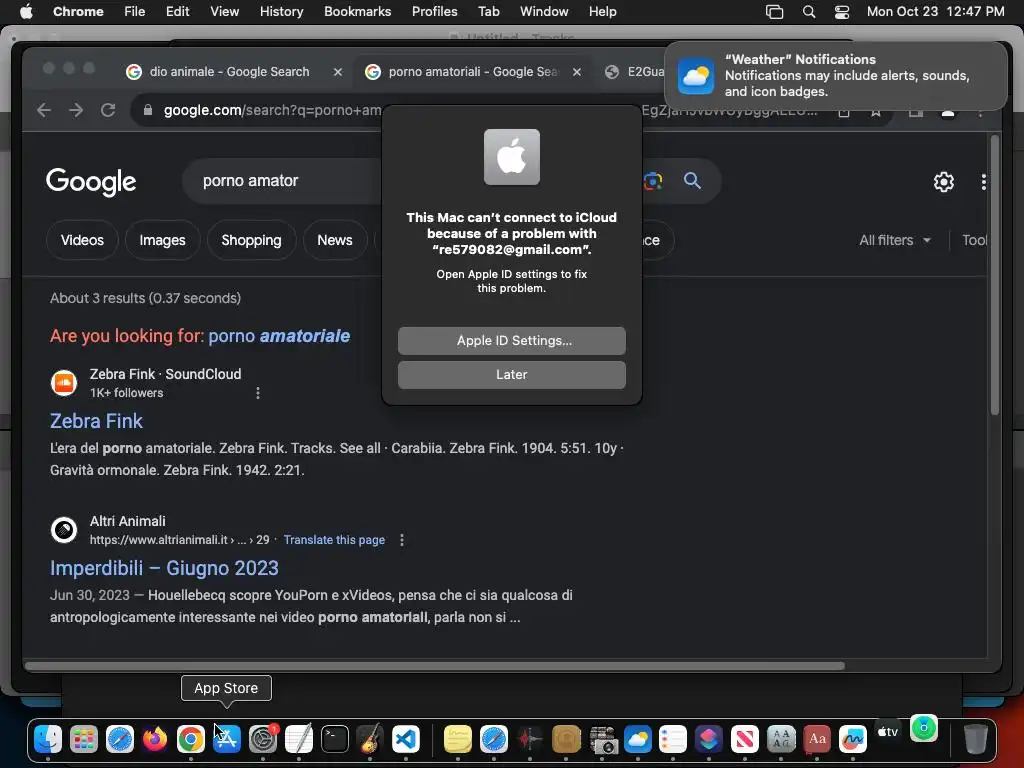1024x768 pixels.
Task: Dismiss the iCloud dialog with Later
Action: (511, 375)
